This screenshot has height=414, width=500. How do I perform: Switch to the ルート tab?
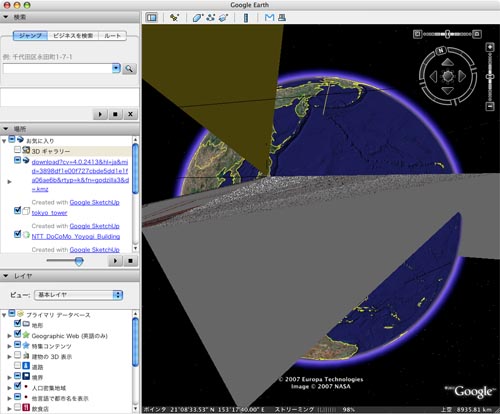click(112, 36)
